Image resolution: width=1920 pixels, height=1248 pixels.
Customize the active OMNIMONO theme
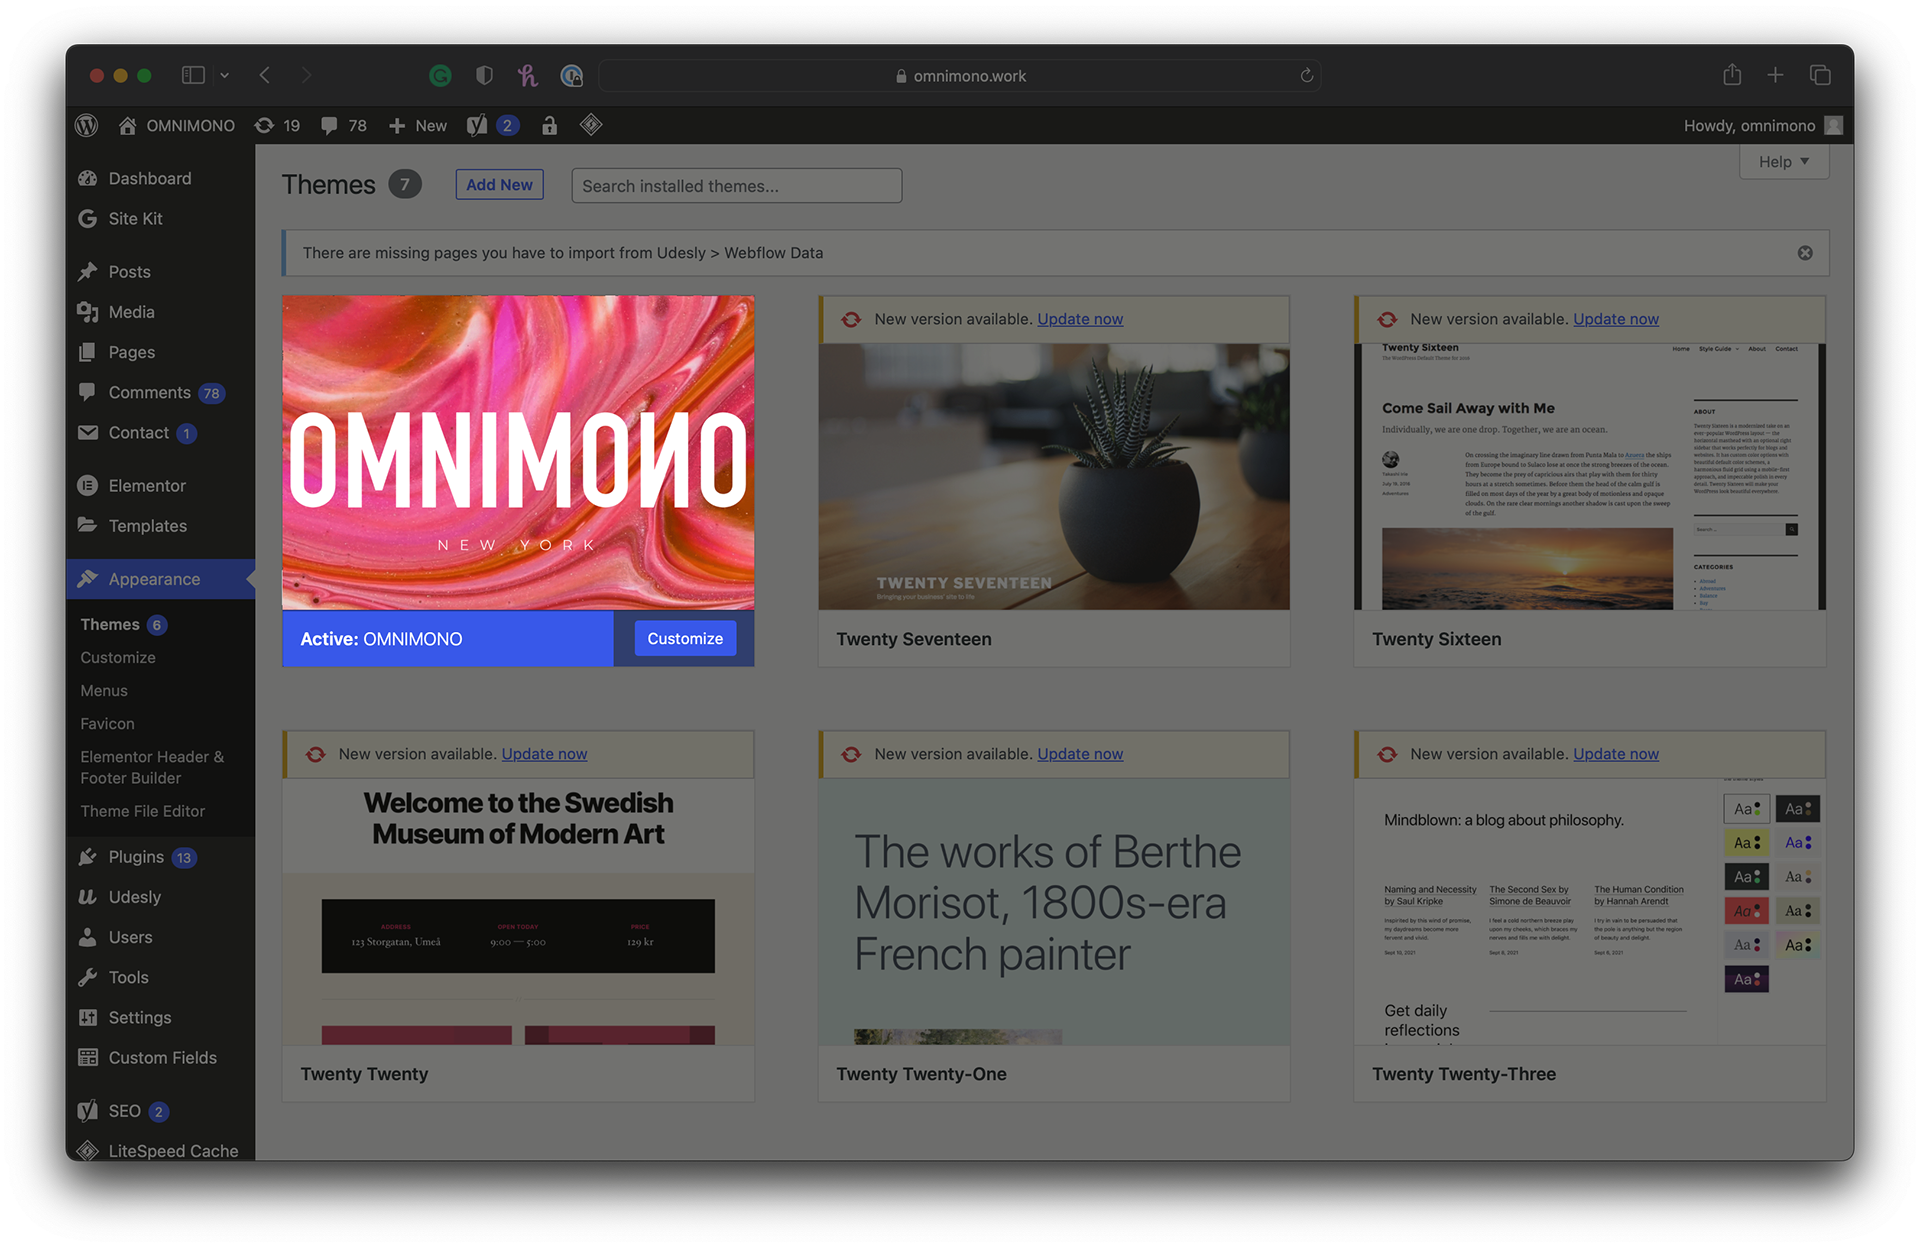(x=684, y=638)
